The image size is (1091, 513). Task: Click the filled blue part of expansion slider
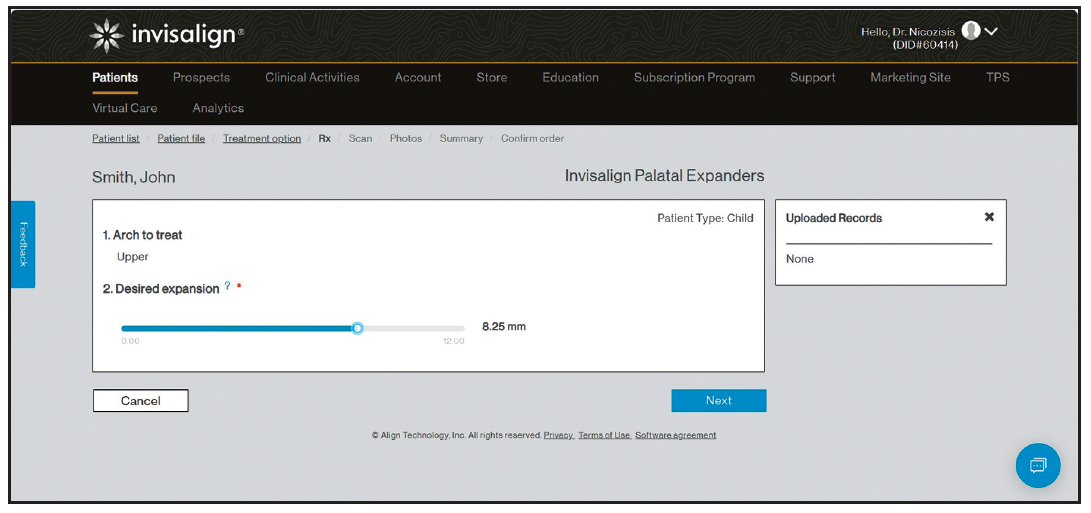coord(237,328)
